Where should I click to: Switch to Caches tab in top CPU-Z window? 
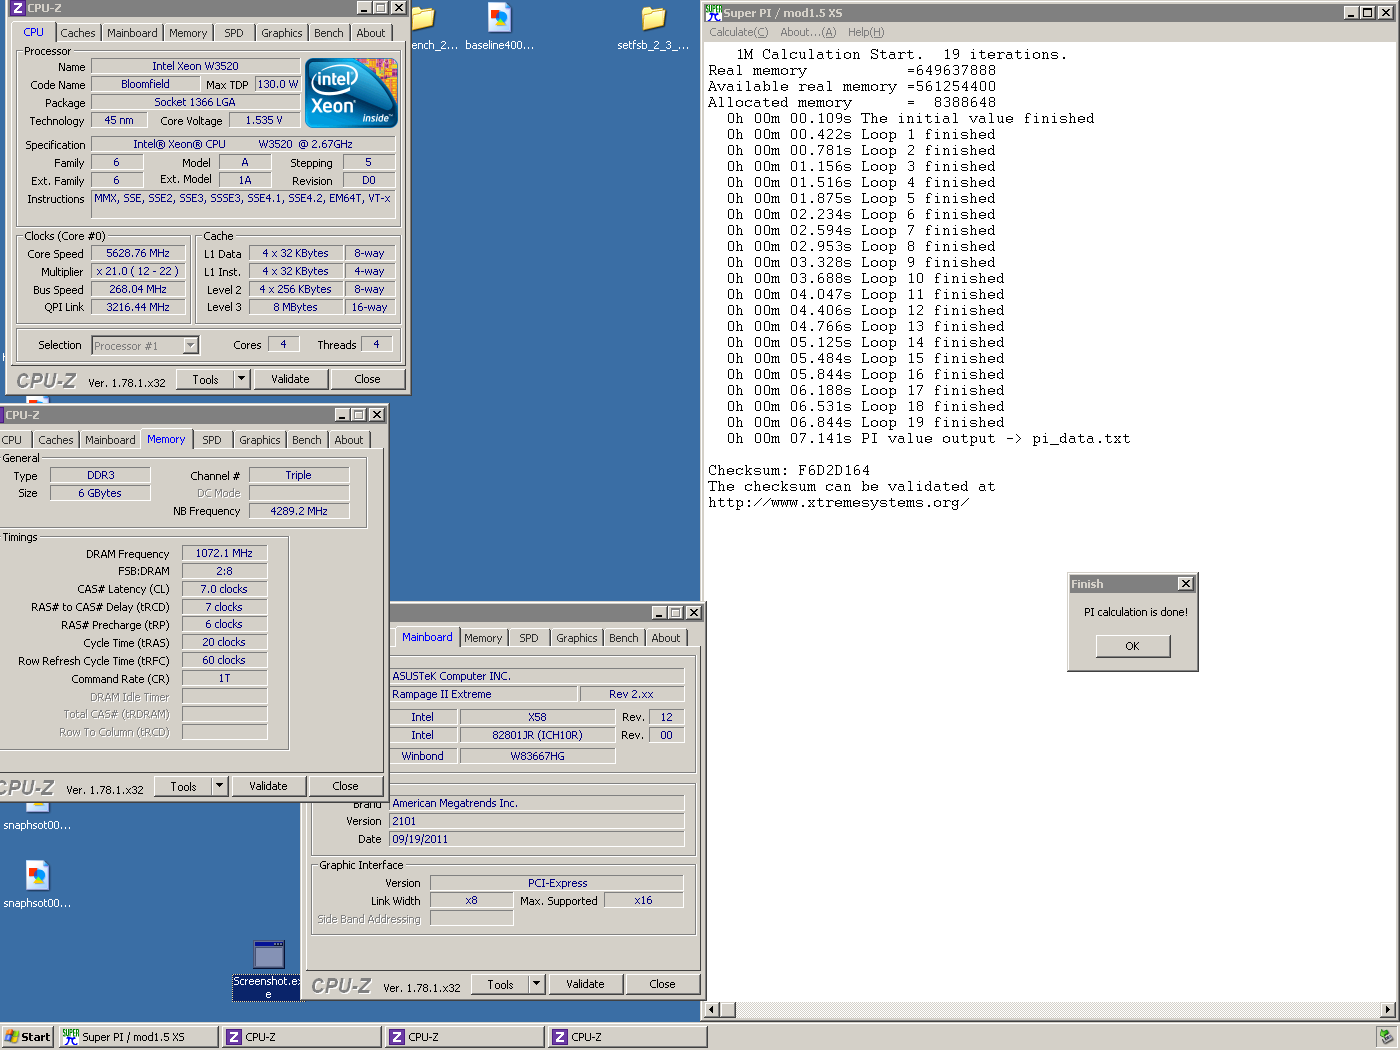click(77, 33)
